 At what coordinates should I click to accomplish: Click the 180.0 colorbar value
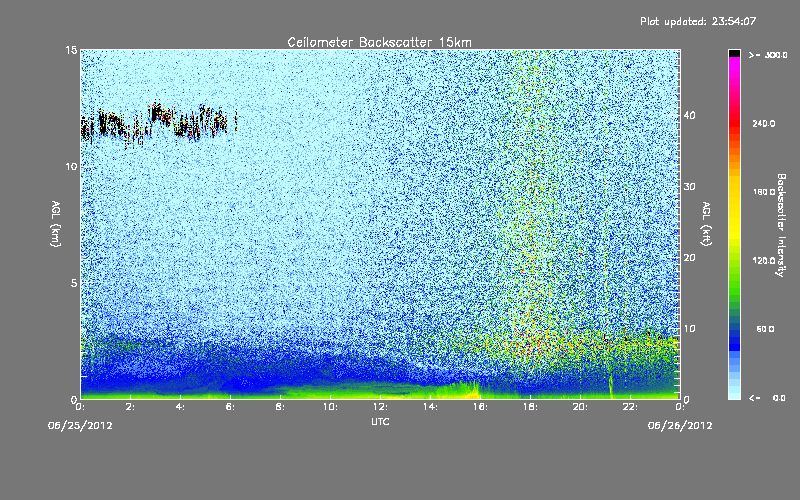764,192
